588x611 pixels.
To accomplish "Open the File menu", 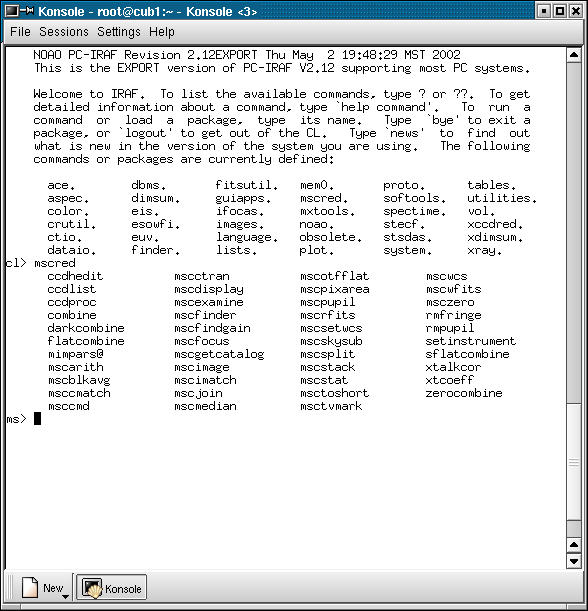I will pyautogui.click(x=20, y=32).
